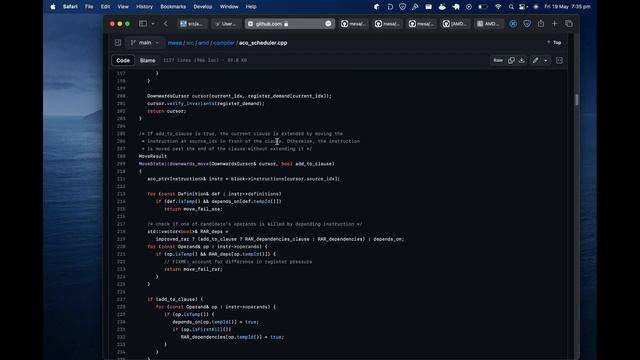Switch to the last AMD tab

coord(489,24)
